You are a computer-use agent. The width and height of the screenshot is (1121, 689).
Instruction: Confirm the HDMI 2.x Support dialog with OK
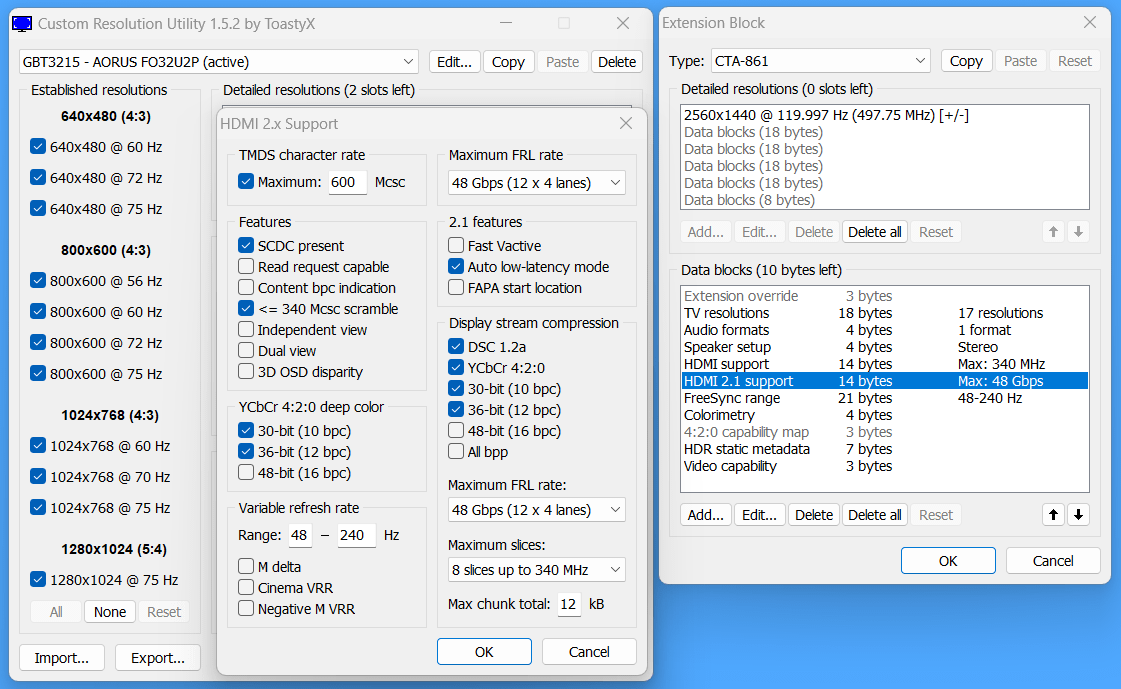point(484,652)
